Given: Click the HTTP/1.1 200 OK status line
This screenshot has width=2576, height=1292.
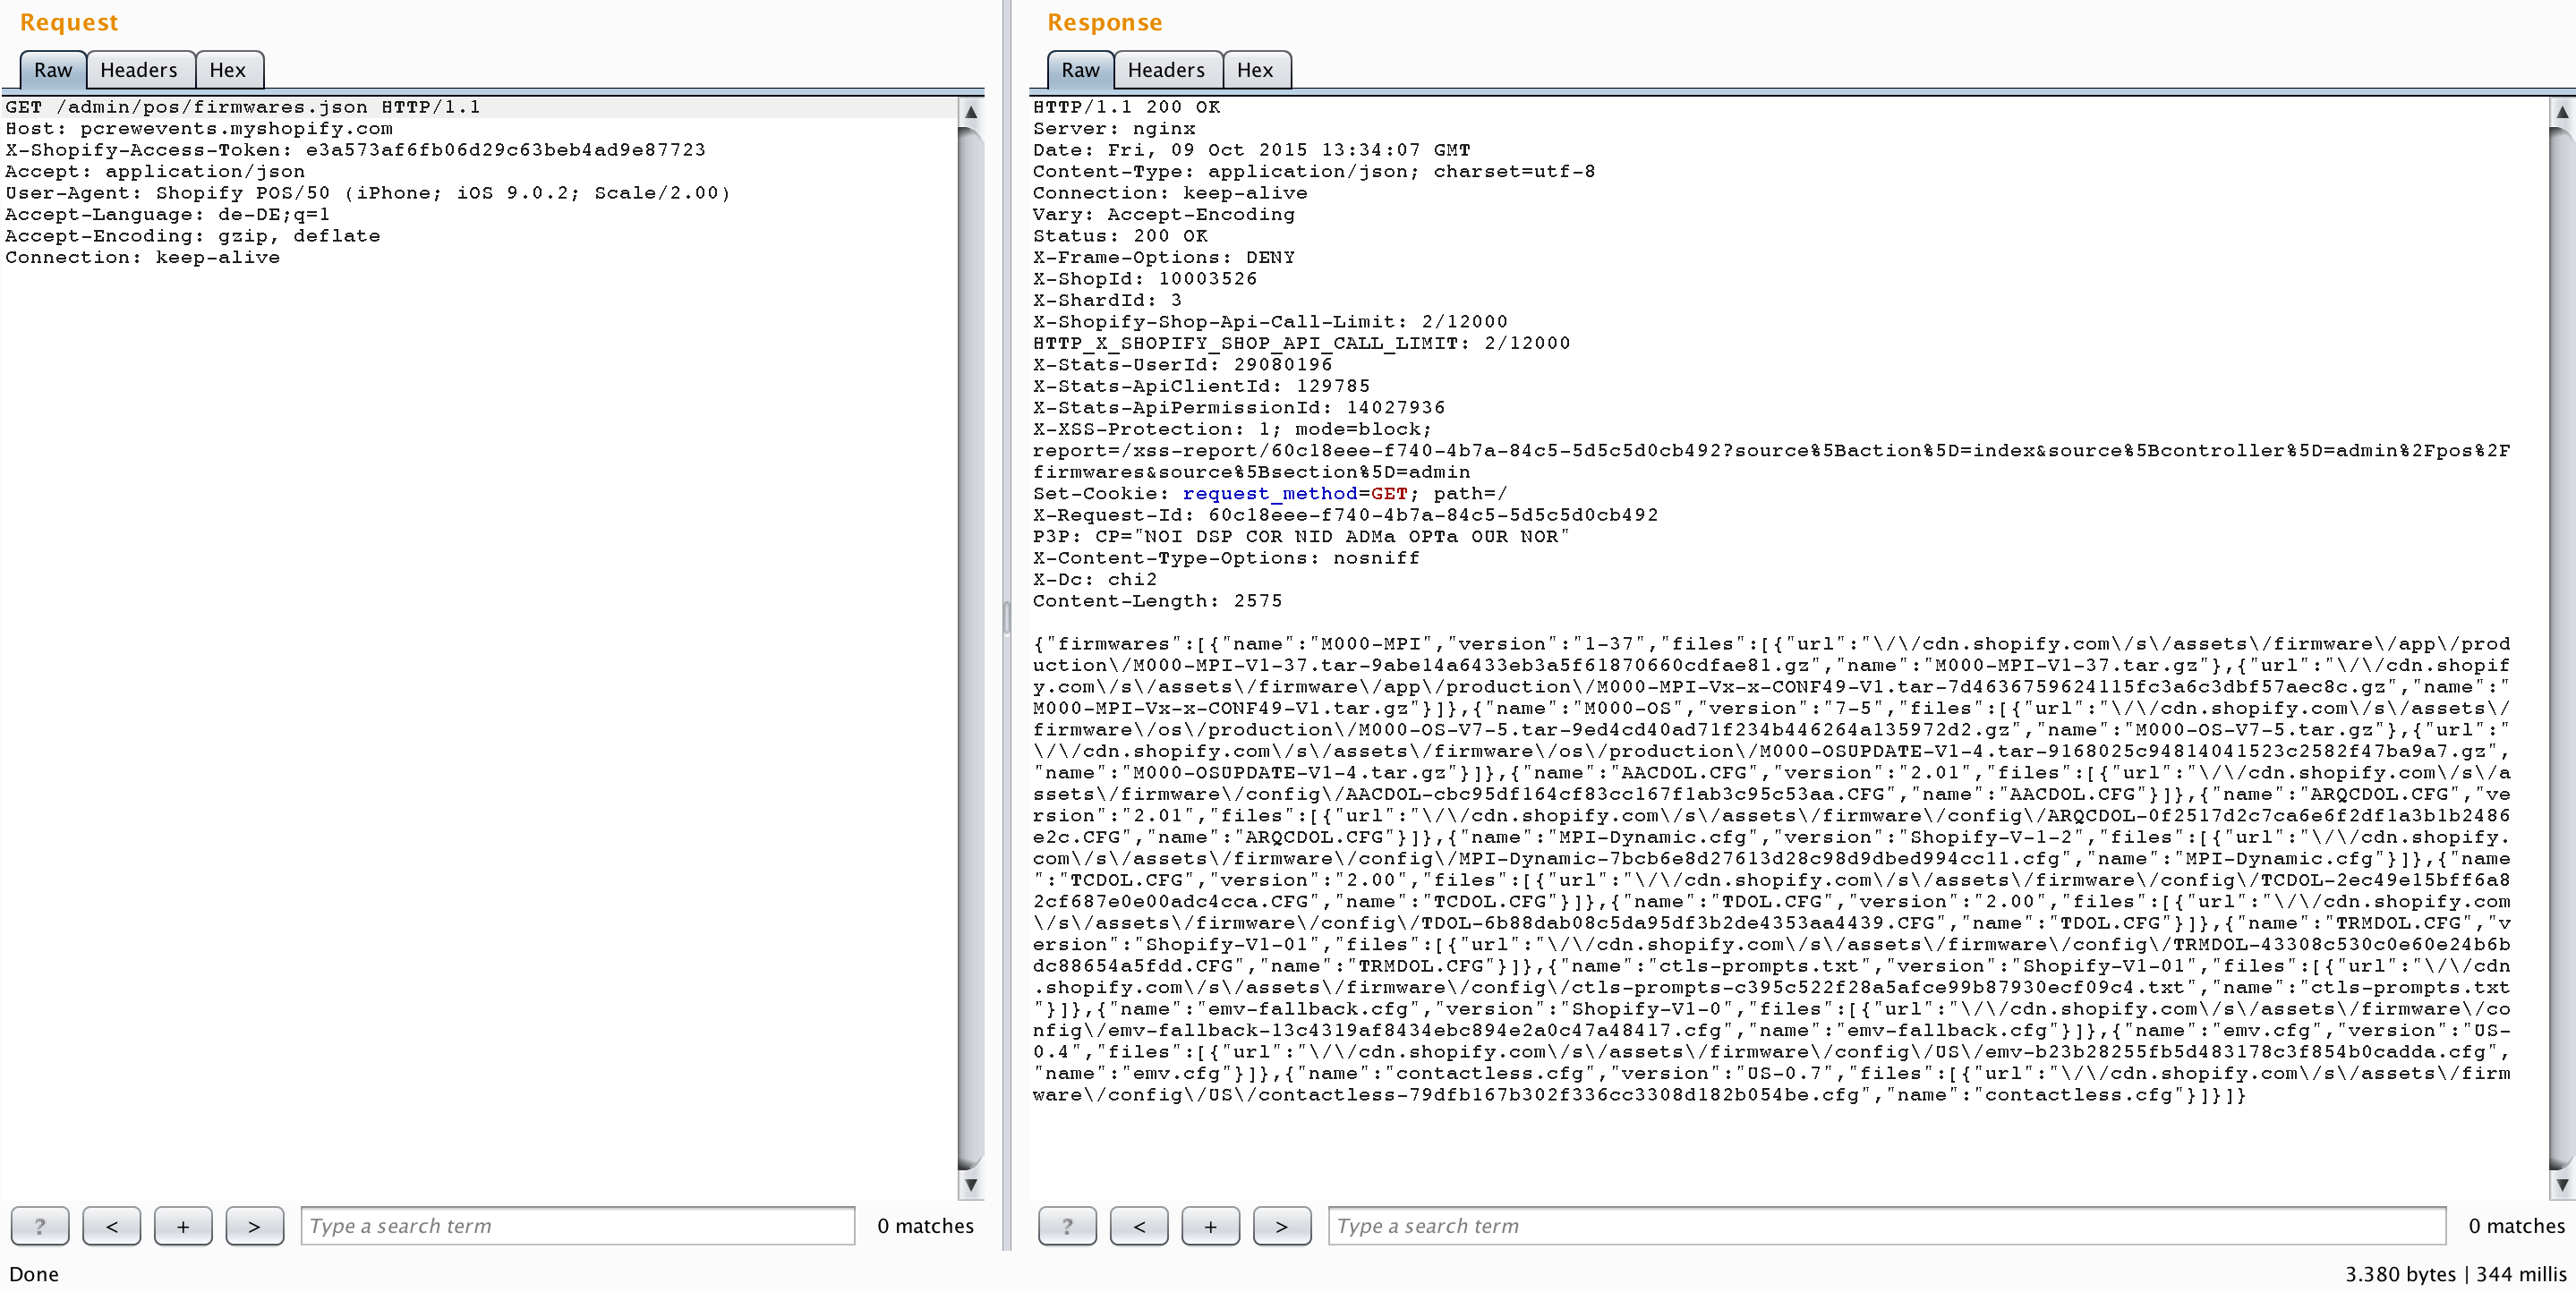Looking at the screenshot, I should point(1126,107).
